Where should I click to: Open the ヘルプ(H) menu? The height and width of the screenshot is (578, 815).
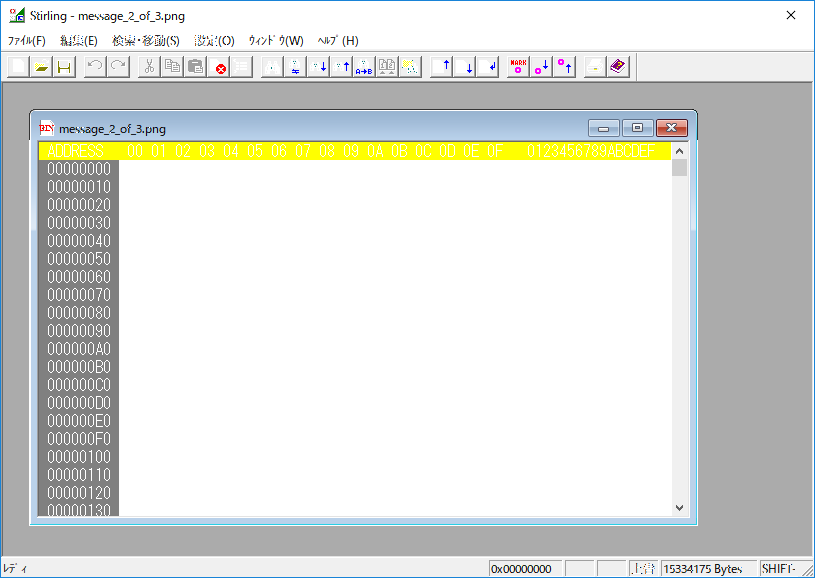click(x=338, y=41)
